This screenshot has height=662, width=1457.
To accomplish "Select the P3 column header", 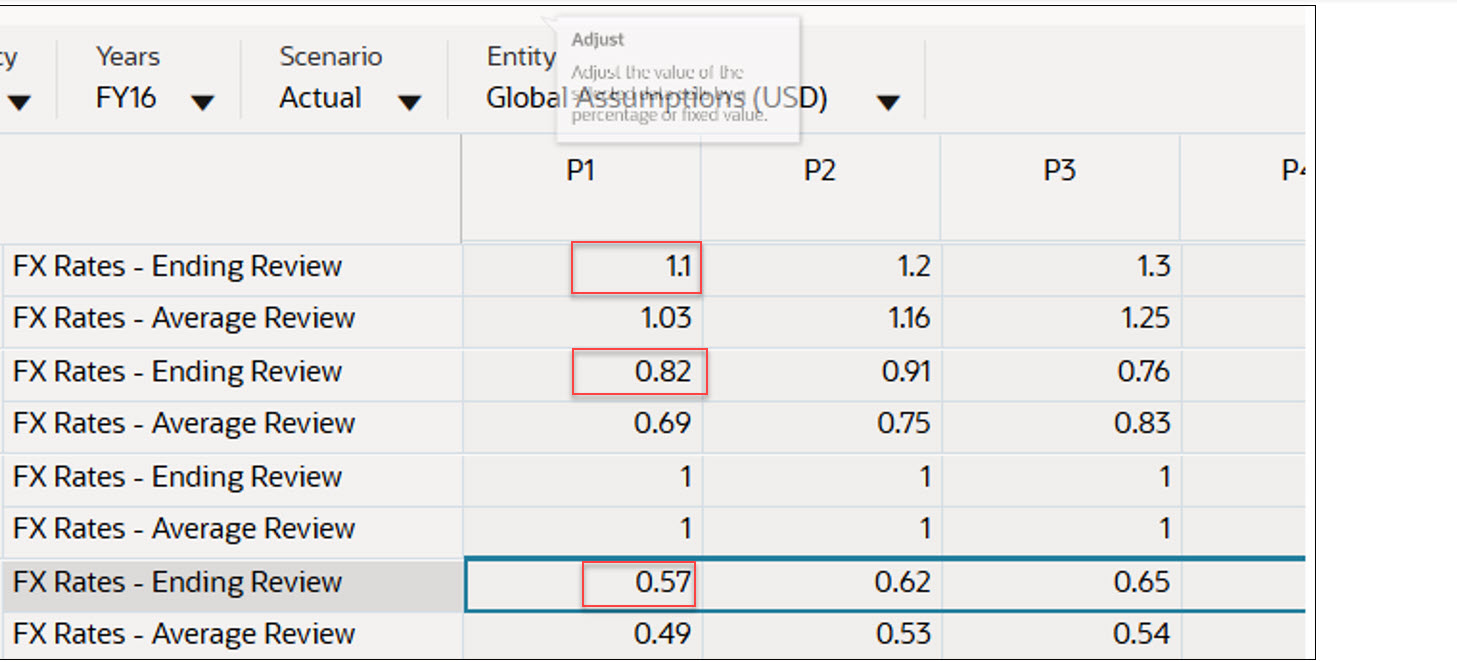I will pos(1062,171).
